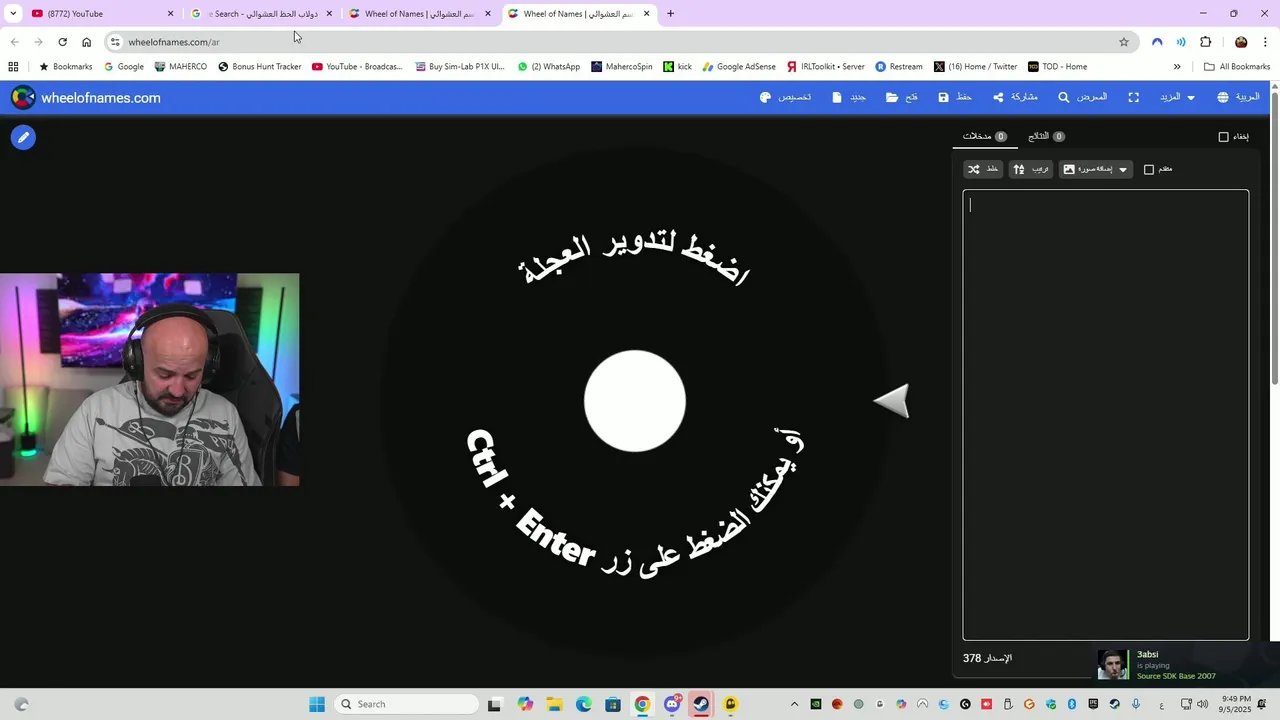Open the Windows Start menu

pos(317,704)
